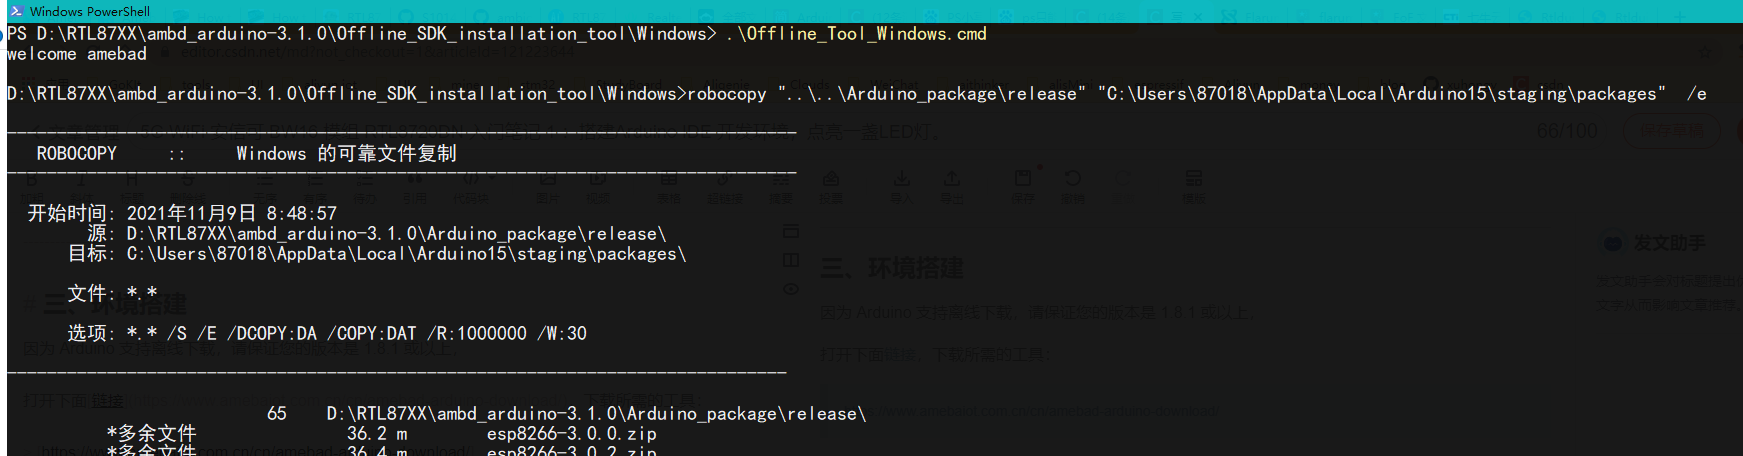
Task: Click the 'Windows PowerShell' window title text
Action: 90,11
